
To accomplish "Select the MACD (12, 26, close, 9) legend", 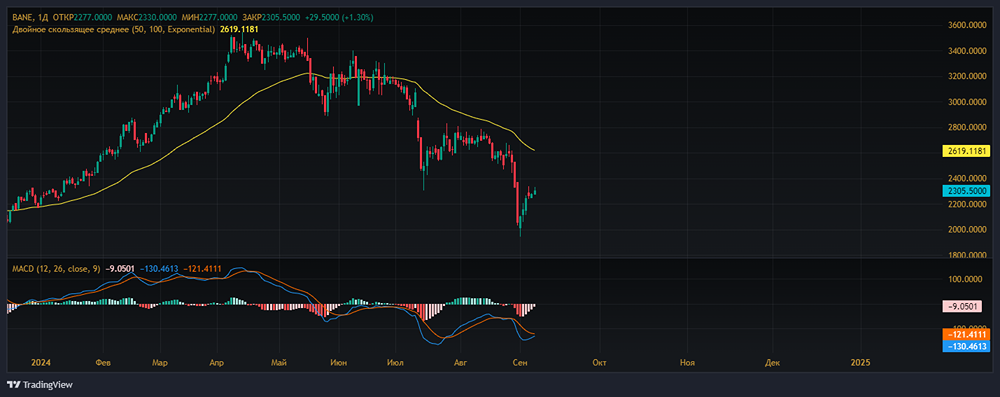I will pos(56,269).
